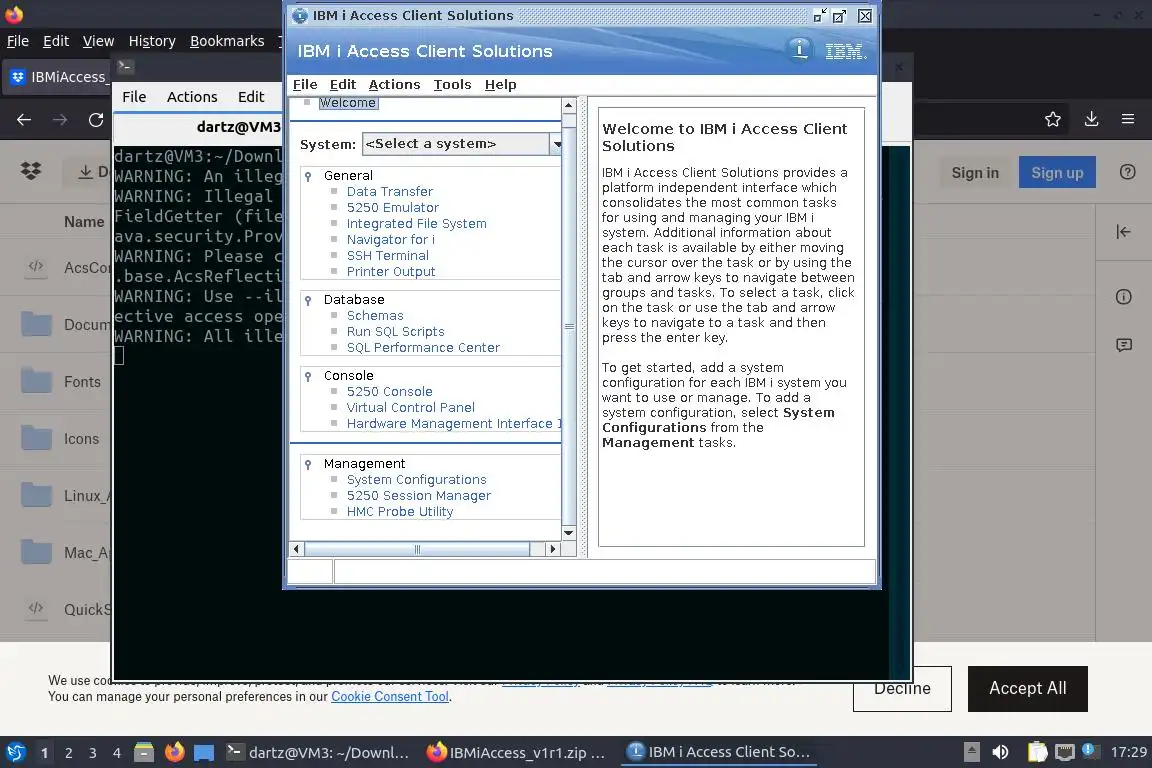Open Edit menu in terminal window
Screen dimensions: 1152x768
[251, 97]
